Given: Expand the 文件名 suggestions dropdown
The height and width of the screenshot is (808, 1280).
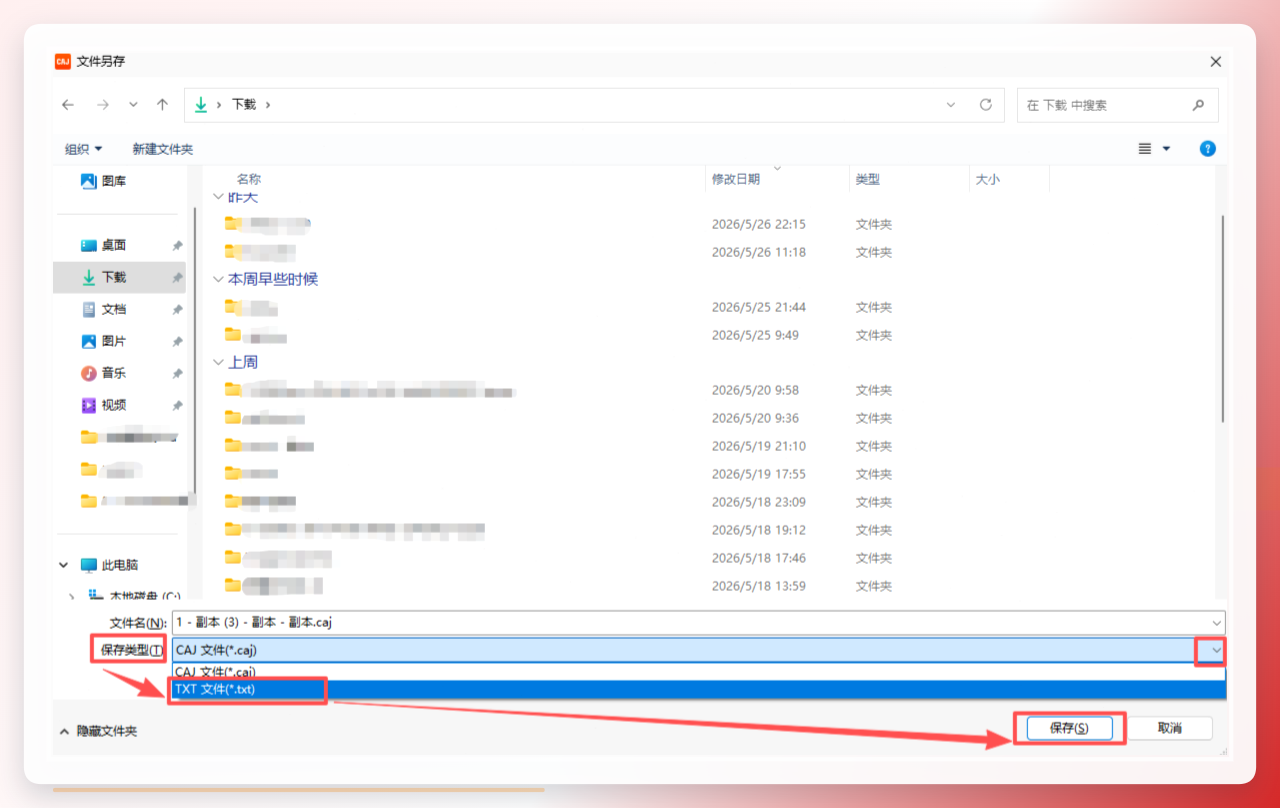Looking at the screenshot, I should pyautogui.click(x=1216, y=622).
